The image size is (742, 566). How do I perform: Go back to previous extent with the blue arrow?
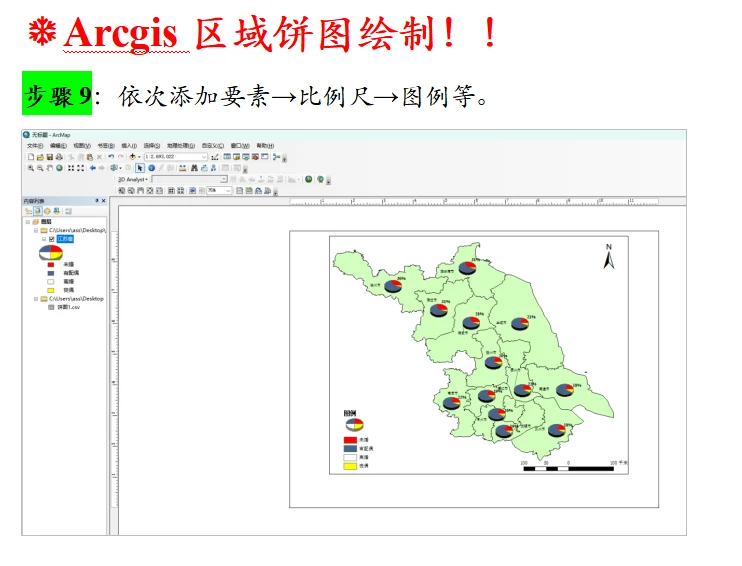93,168
